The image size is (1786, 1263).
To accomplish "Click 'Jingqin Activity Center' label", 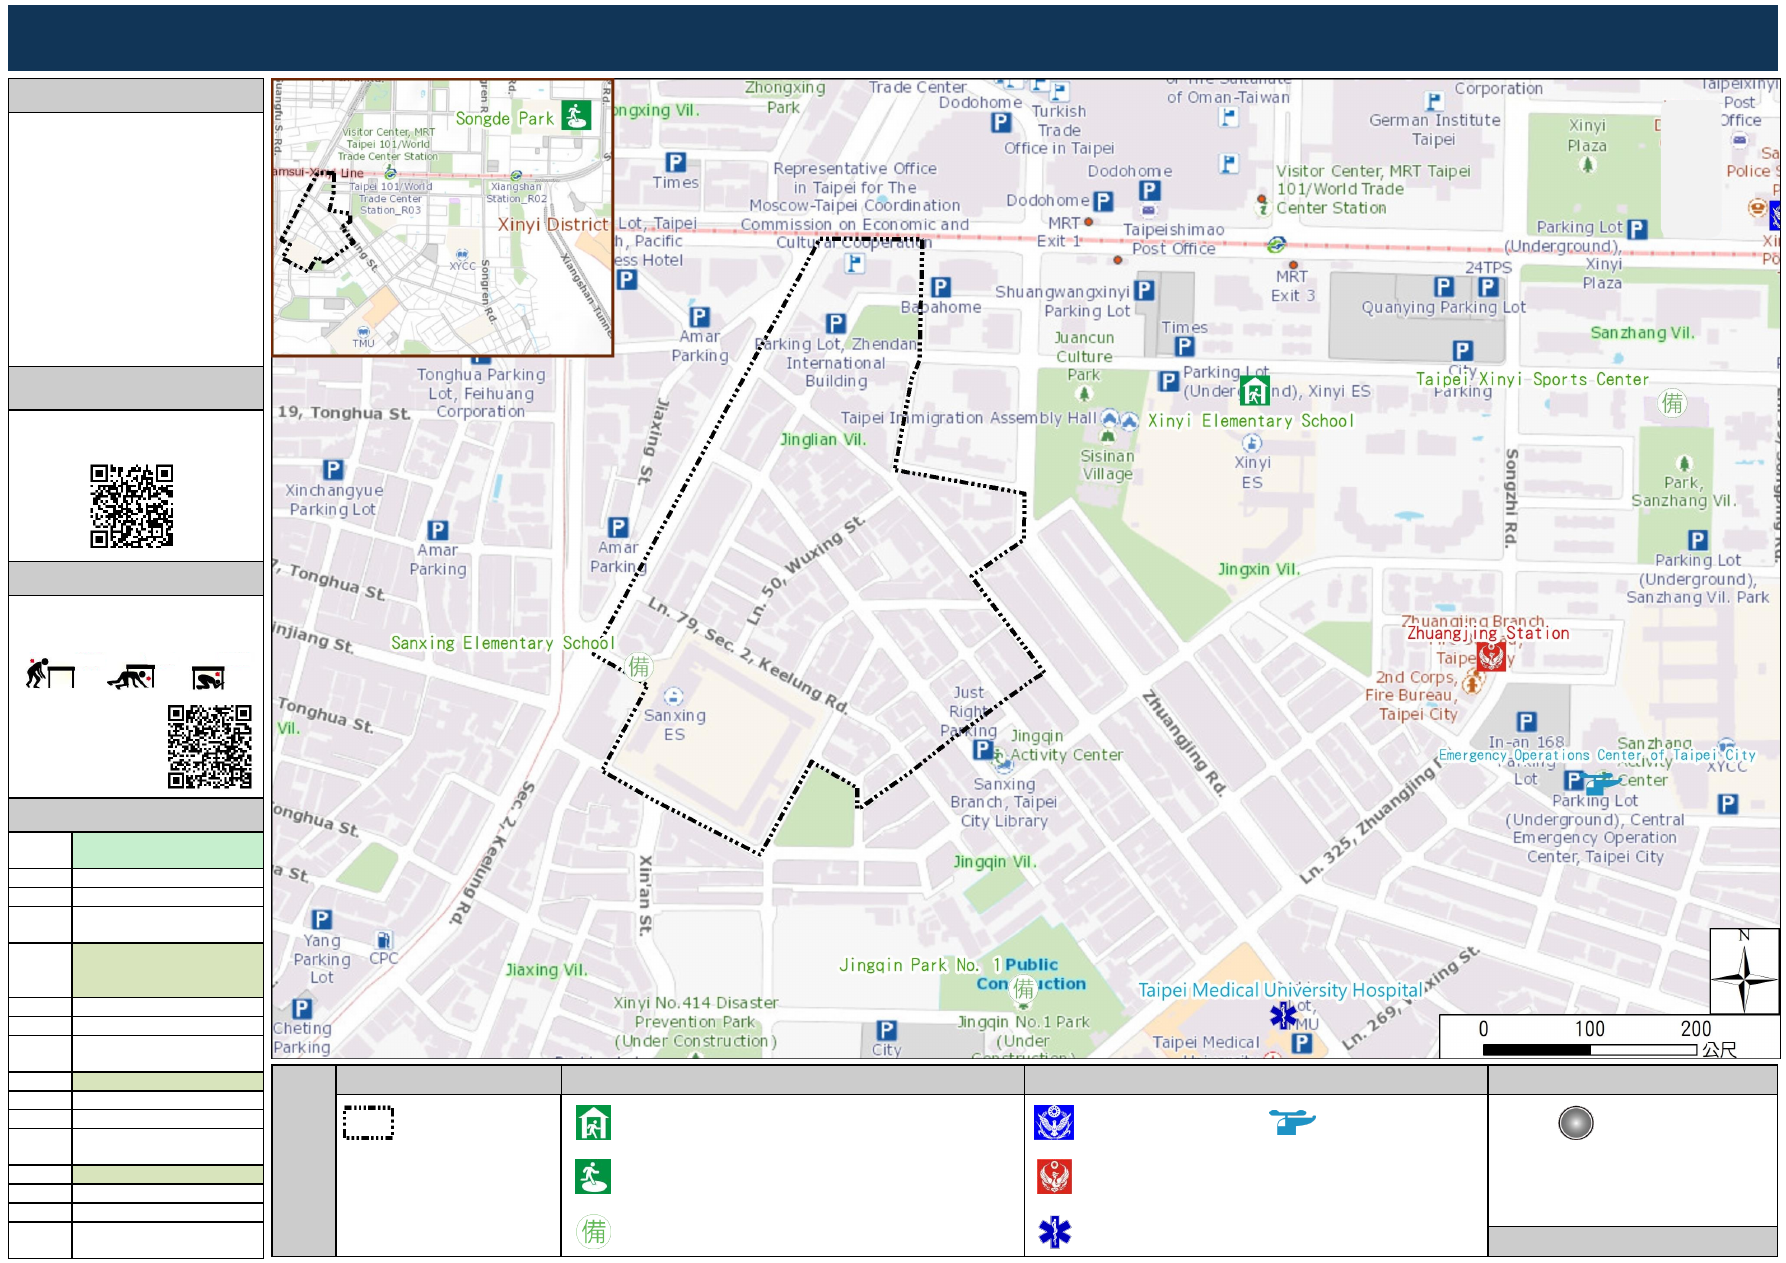I will 1066,745.
